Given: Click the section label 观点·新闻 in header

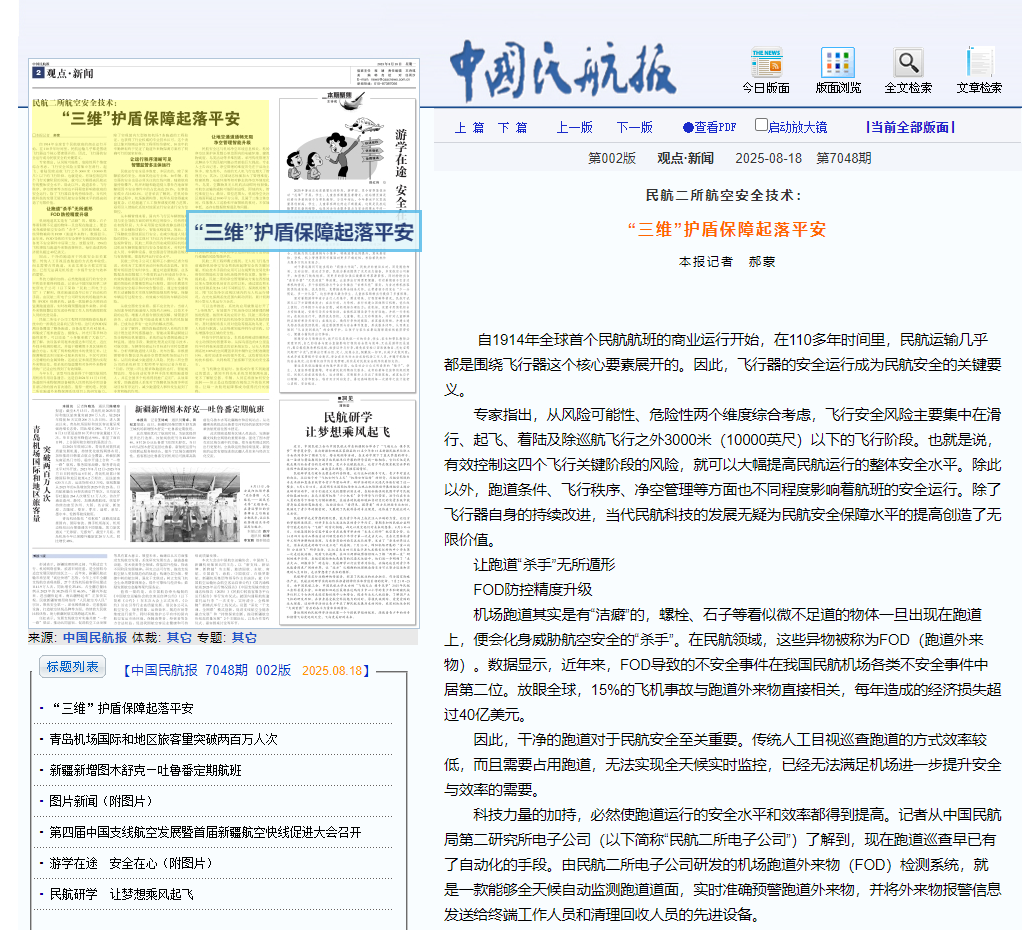Looking at the screenshot, I should point(685,158).
